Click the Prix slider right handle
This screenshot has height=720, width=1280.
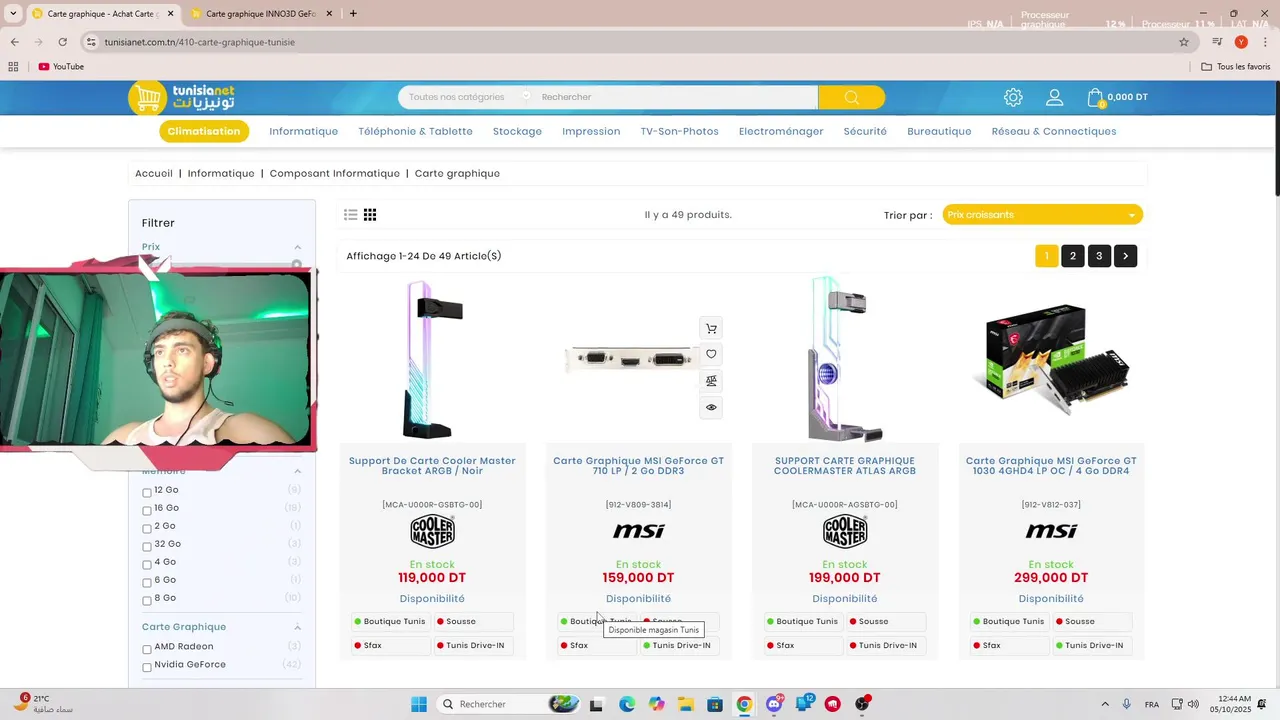point(297,265)
